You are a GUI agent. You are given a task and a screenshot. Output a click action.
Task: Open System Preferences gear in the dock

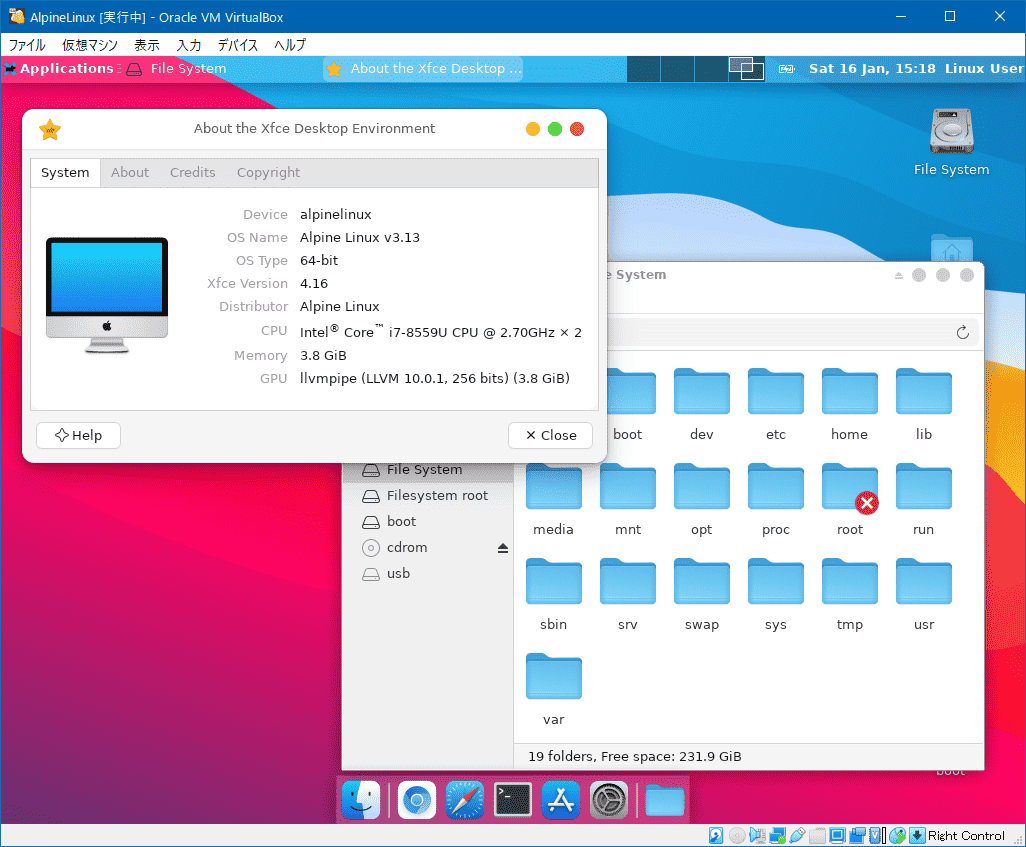[609, 800]
